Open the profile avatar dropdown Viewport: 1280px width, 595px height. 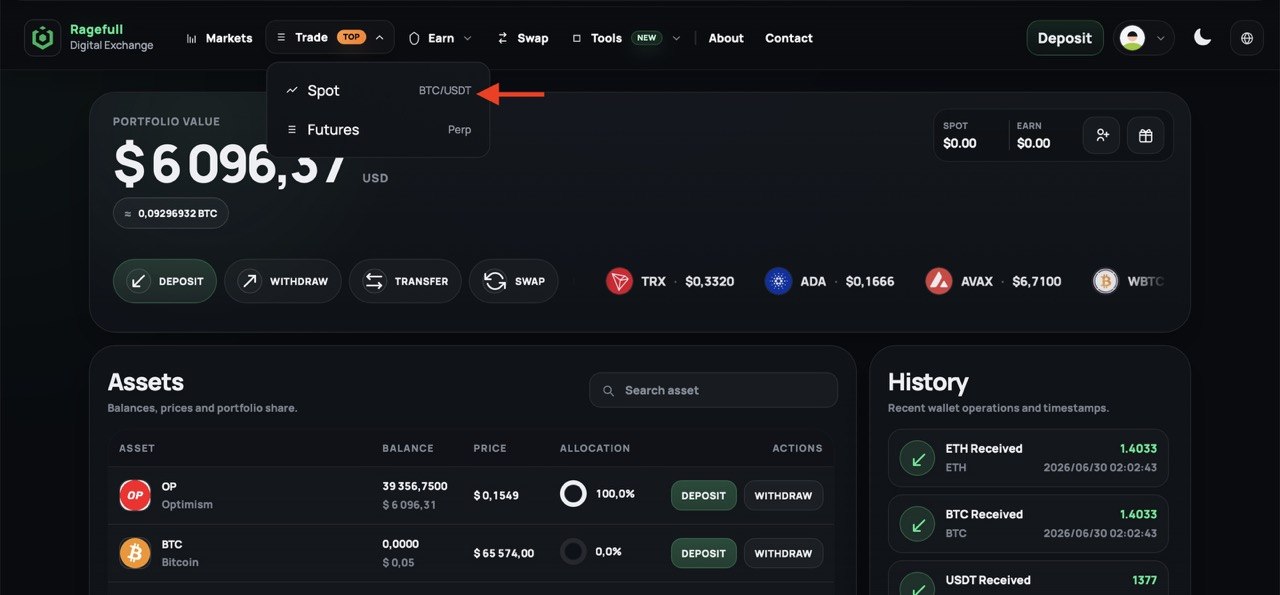pos(1143,38)
